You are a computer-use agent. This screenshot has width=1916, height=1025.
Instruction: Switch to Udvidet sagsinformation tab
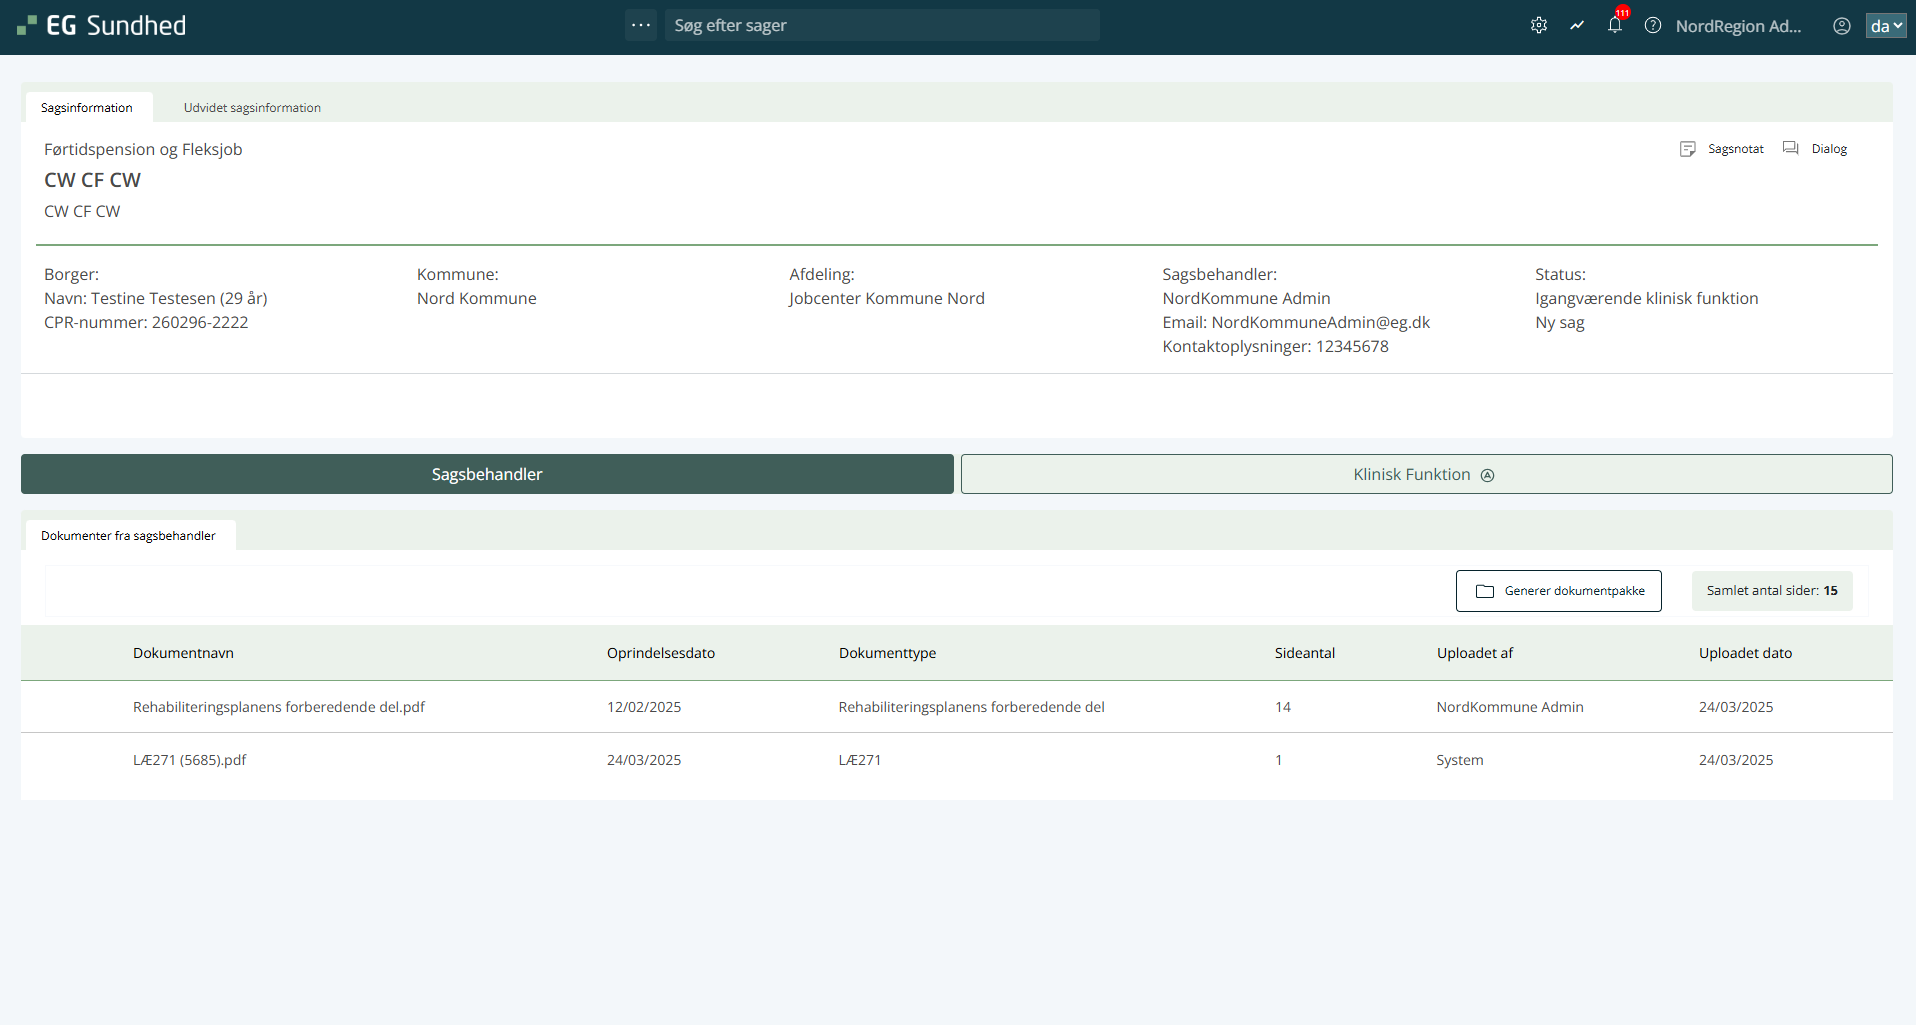(252, 108)
